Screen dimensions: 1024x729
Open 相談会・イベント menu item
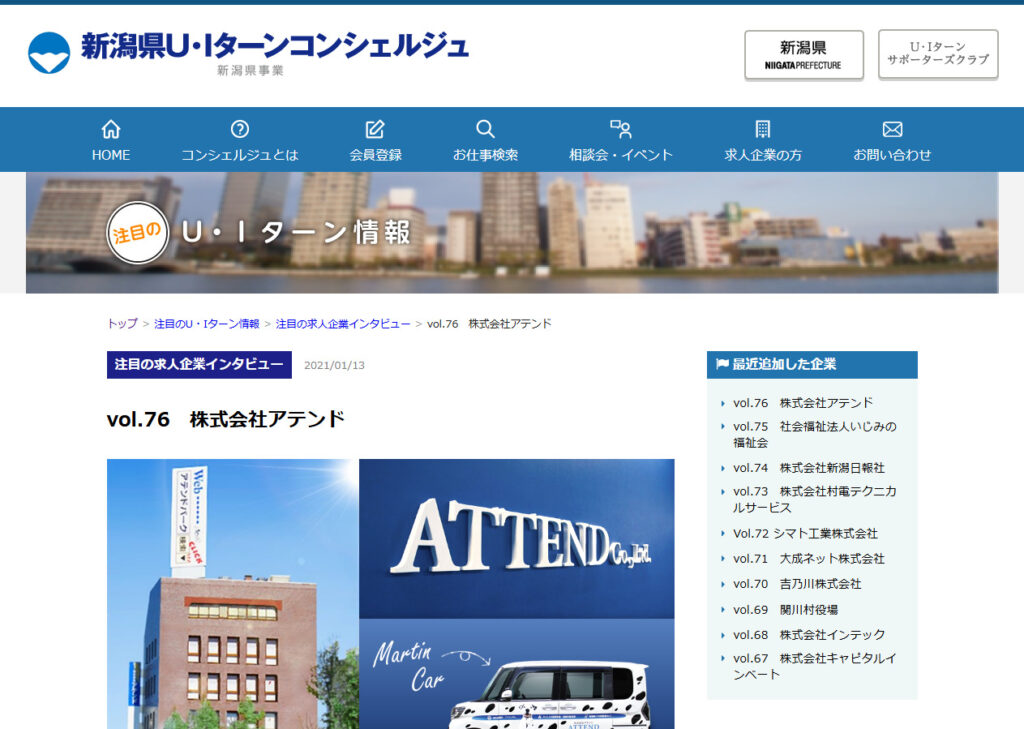click(x=620, y=140)
